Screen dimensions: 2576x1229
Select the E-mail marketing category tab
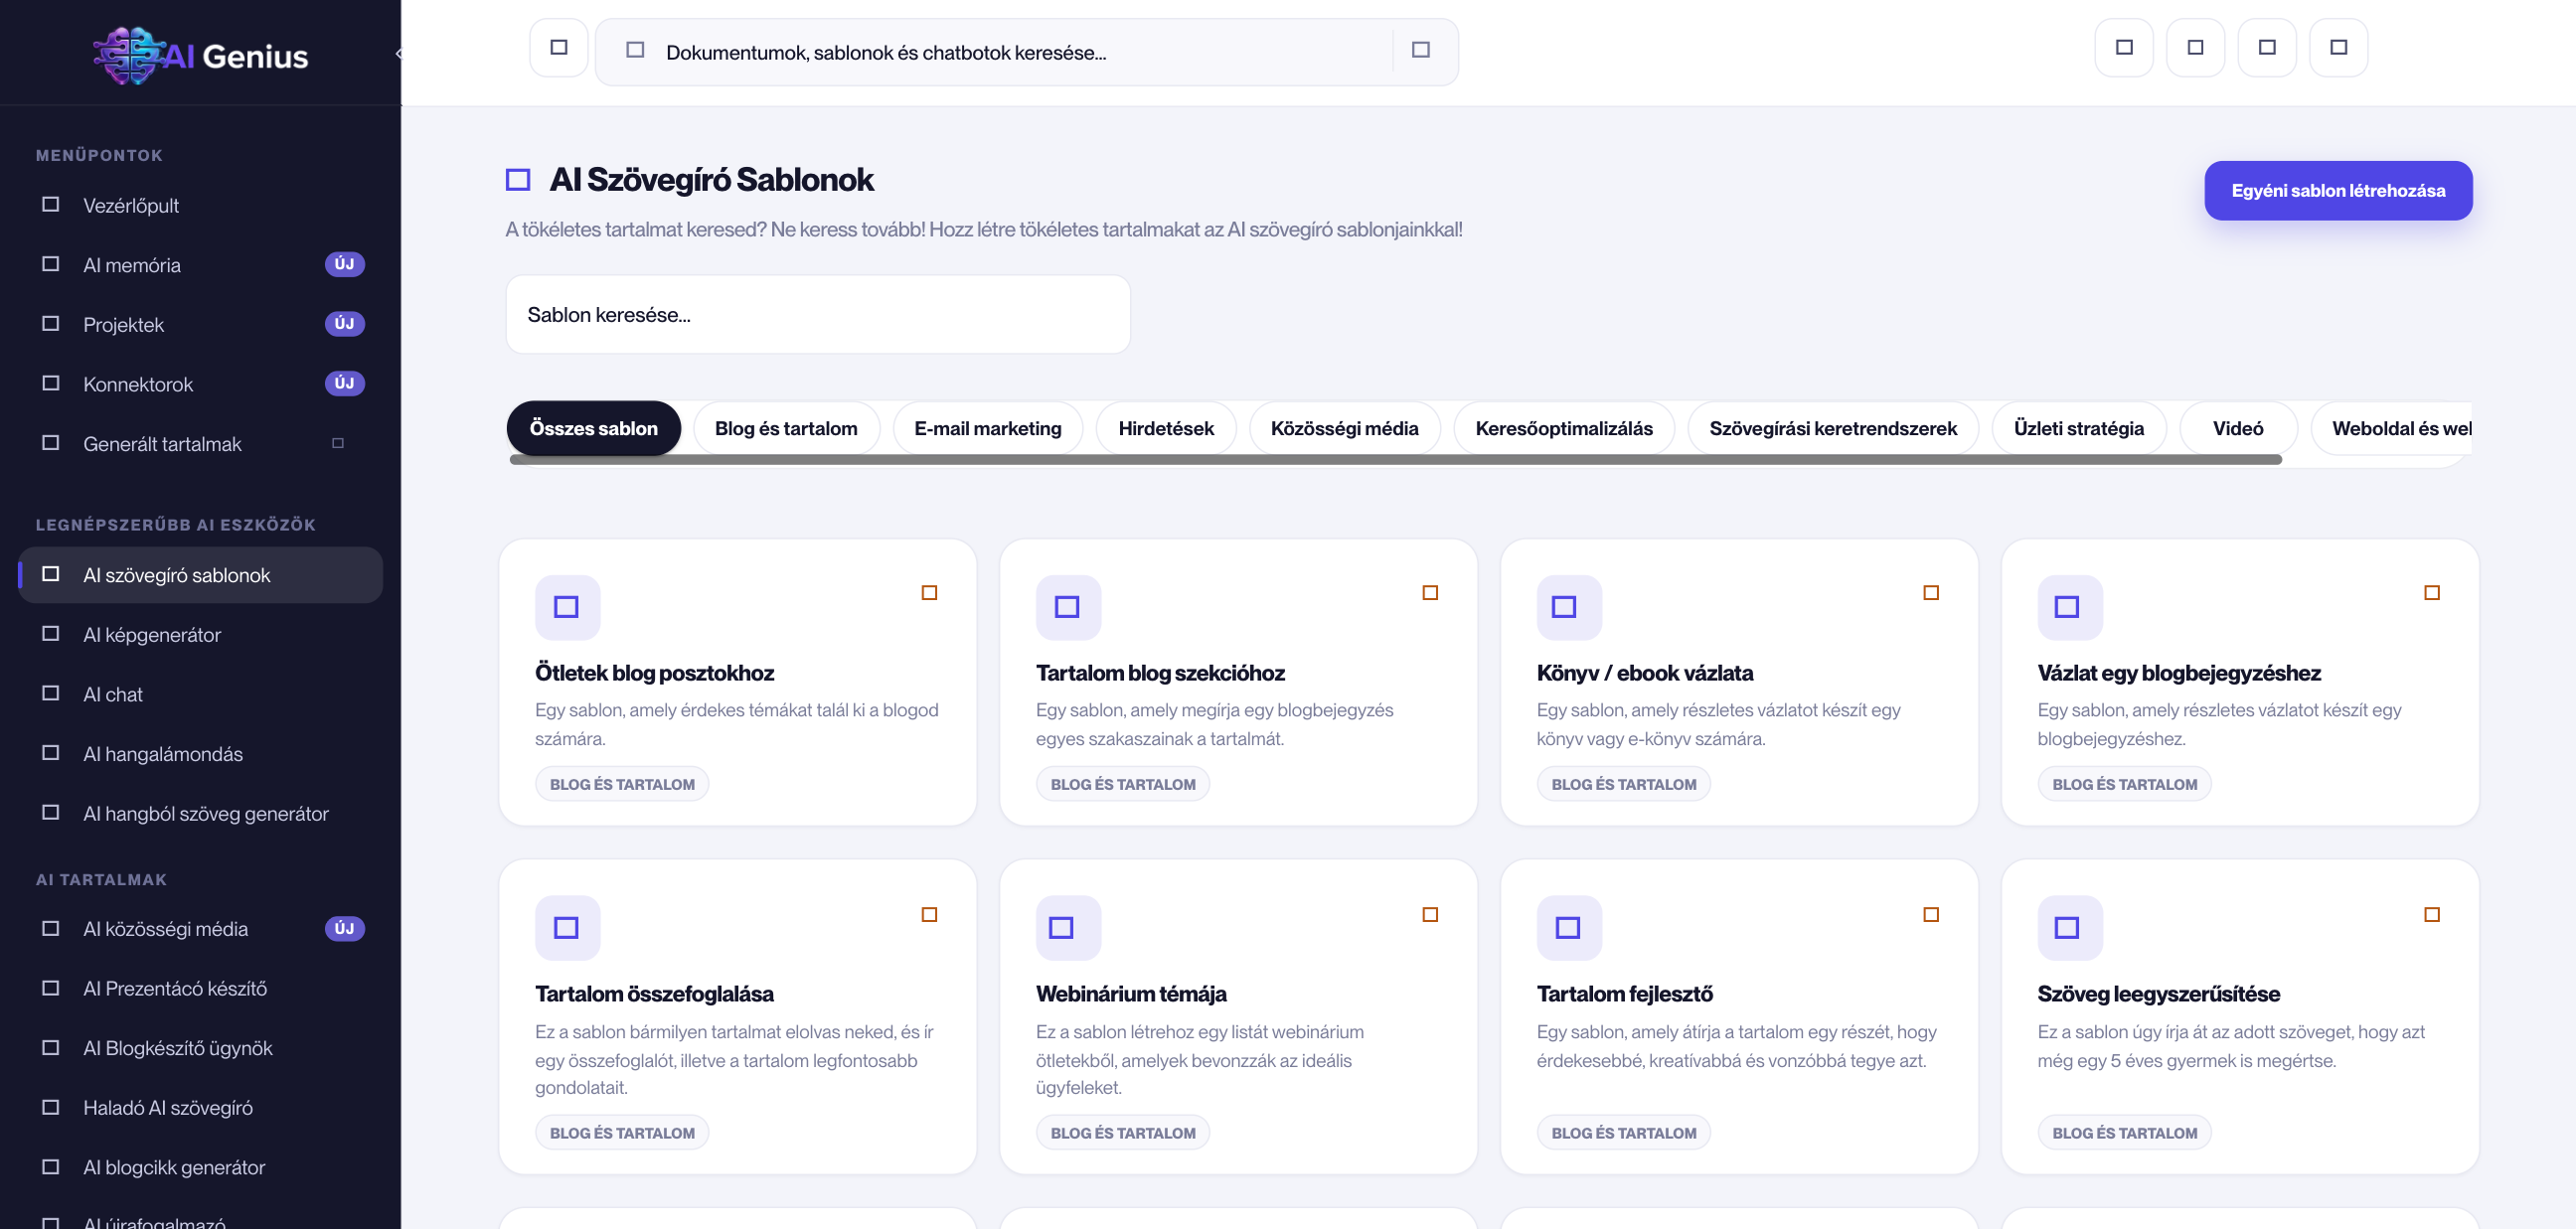[x=988, y=428]
